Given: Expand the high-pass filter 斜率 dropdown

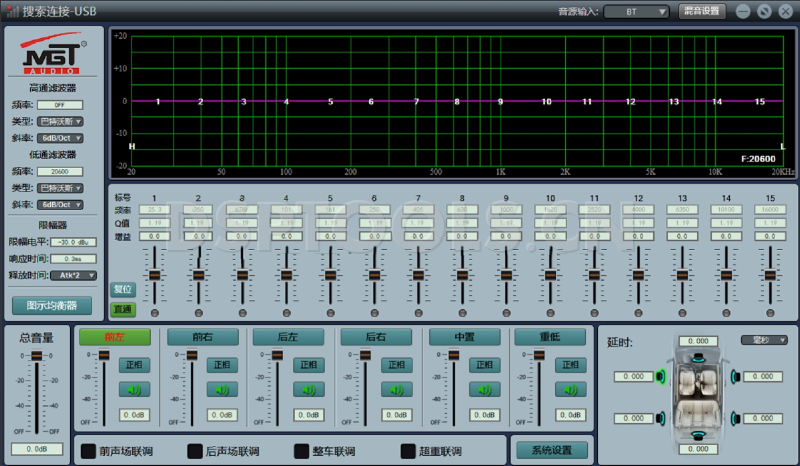Looking at the screenshot, I should point(60,138).
